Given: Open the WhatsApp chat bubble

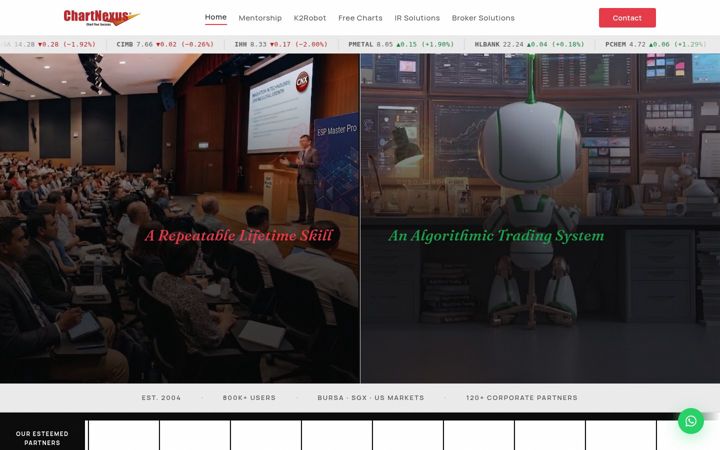Looking at the screenshot, I should tap(691, 421).
